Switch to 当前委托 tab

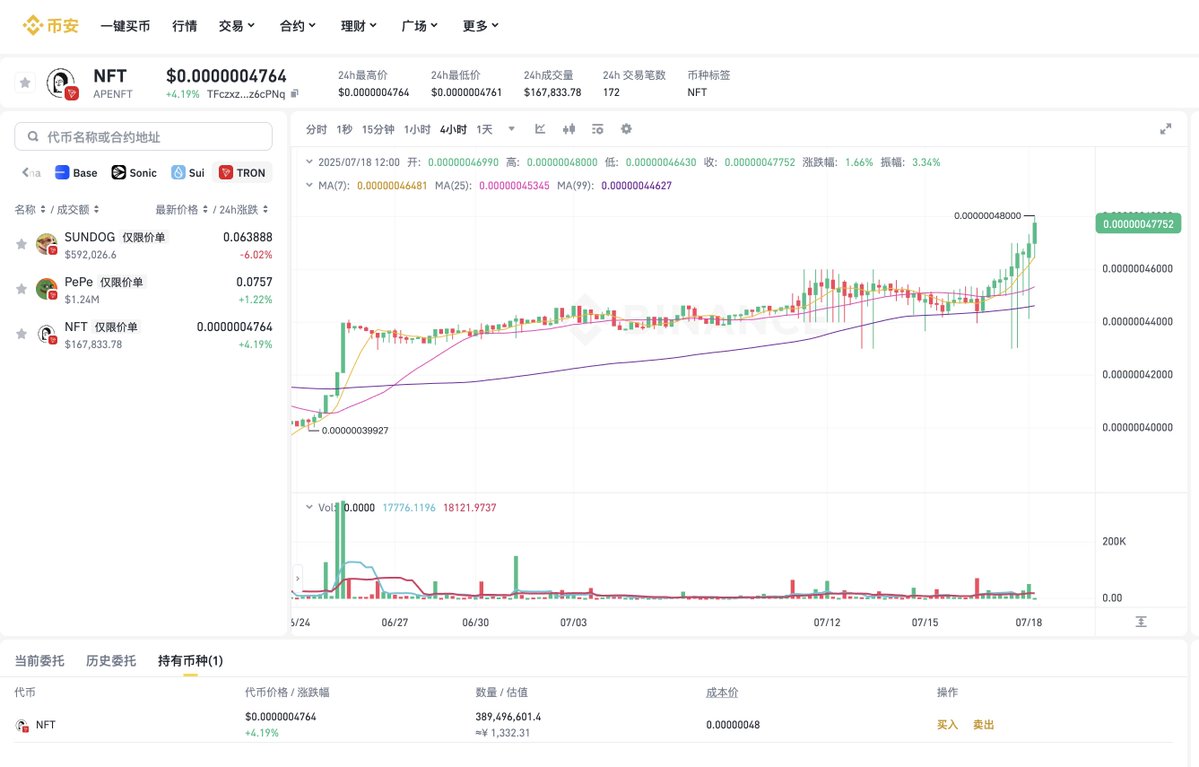39,661
